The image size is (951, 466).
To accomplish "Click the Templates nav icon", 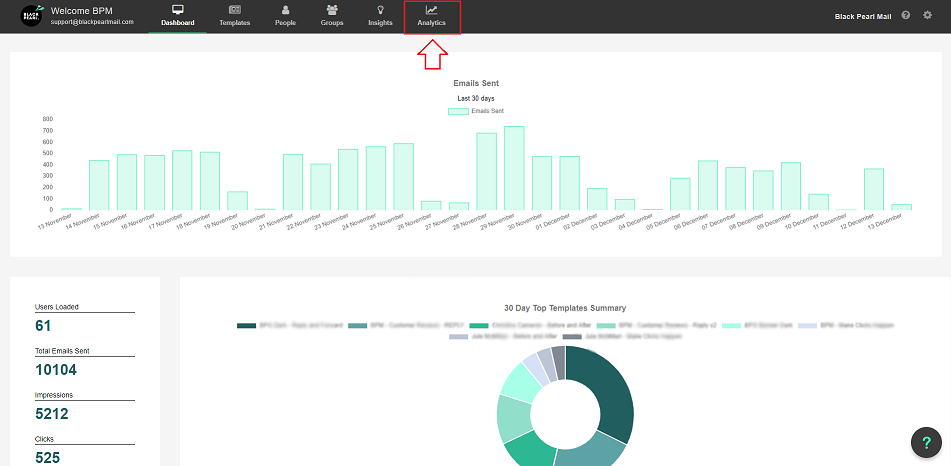I will pyautogui.click(x=234, y=10).
